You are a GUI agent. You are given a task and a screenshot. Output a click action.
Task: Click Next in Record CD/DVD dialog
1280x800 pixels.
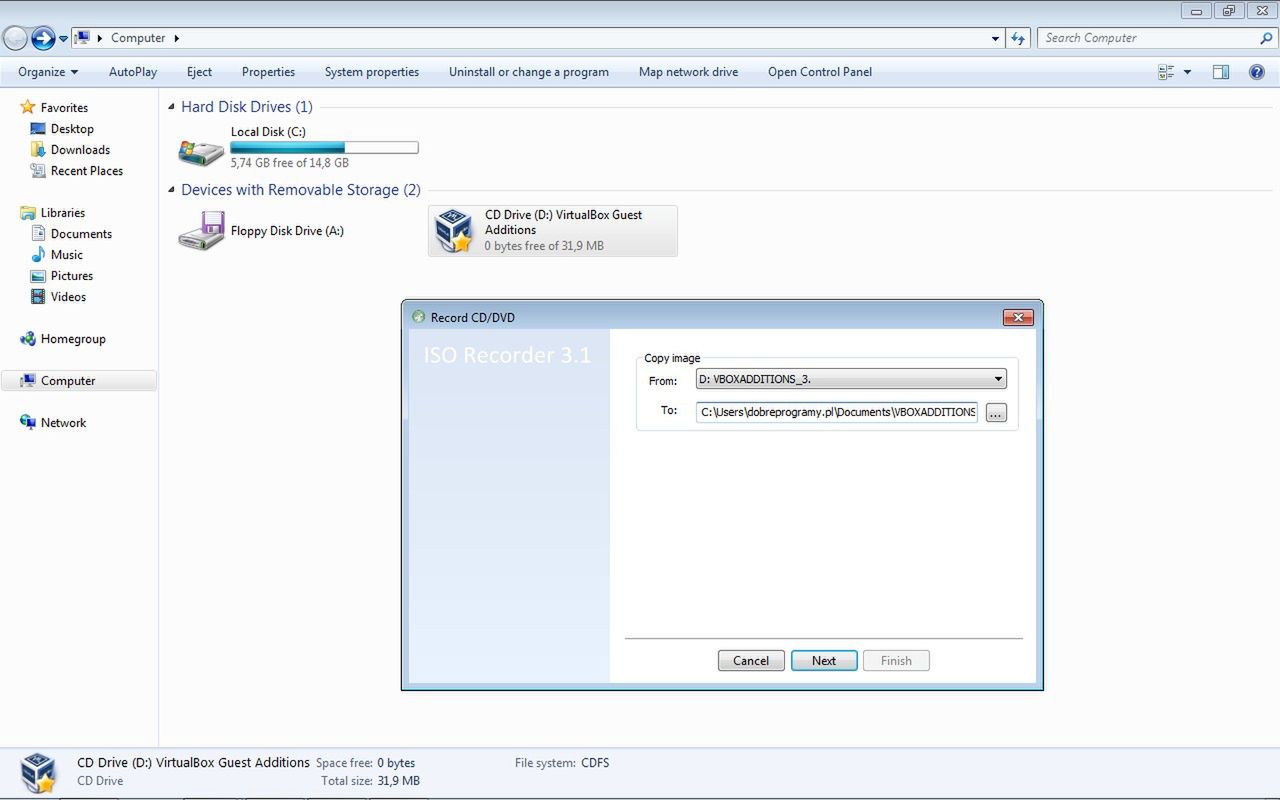click(x=824, y=661)
